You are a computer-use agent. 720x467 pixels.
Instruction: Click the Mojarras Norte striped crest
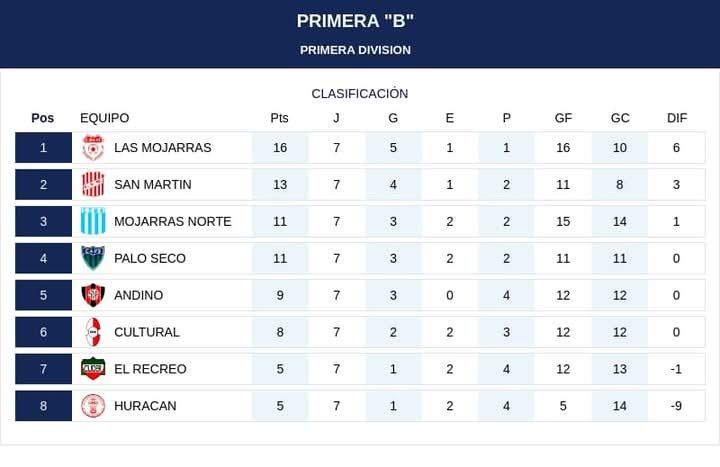(x=93, y=222)
